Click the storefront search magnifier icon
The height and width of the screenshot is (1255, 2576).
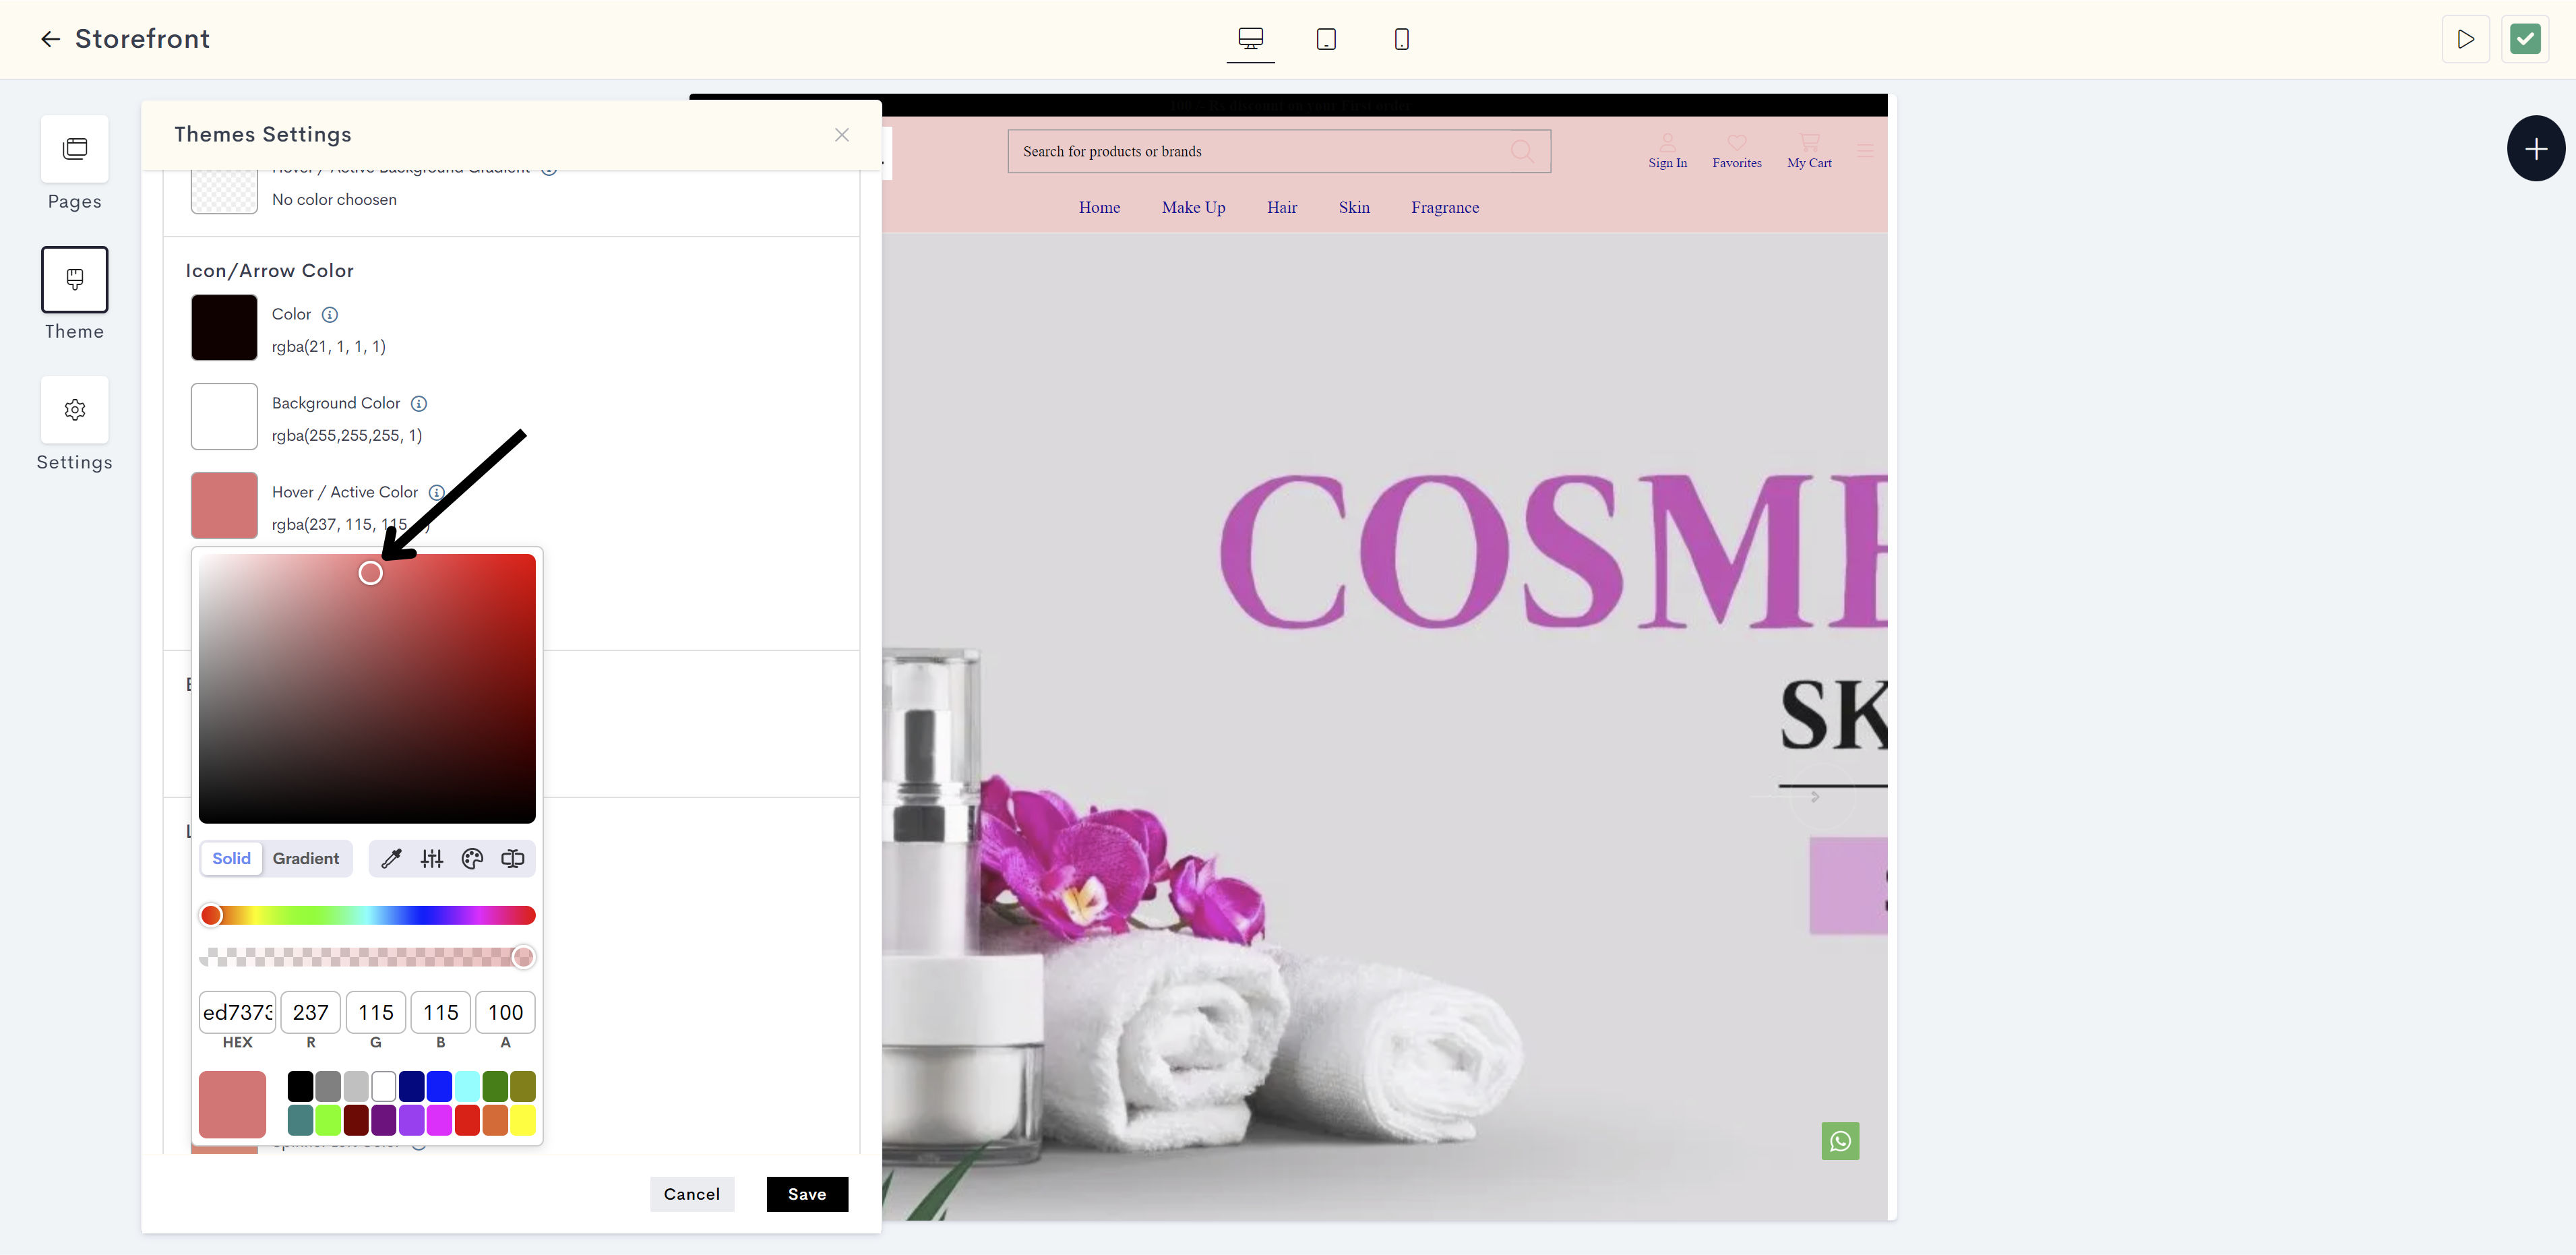coord(1522,152)
